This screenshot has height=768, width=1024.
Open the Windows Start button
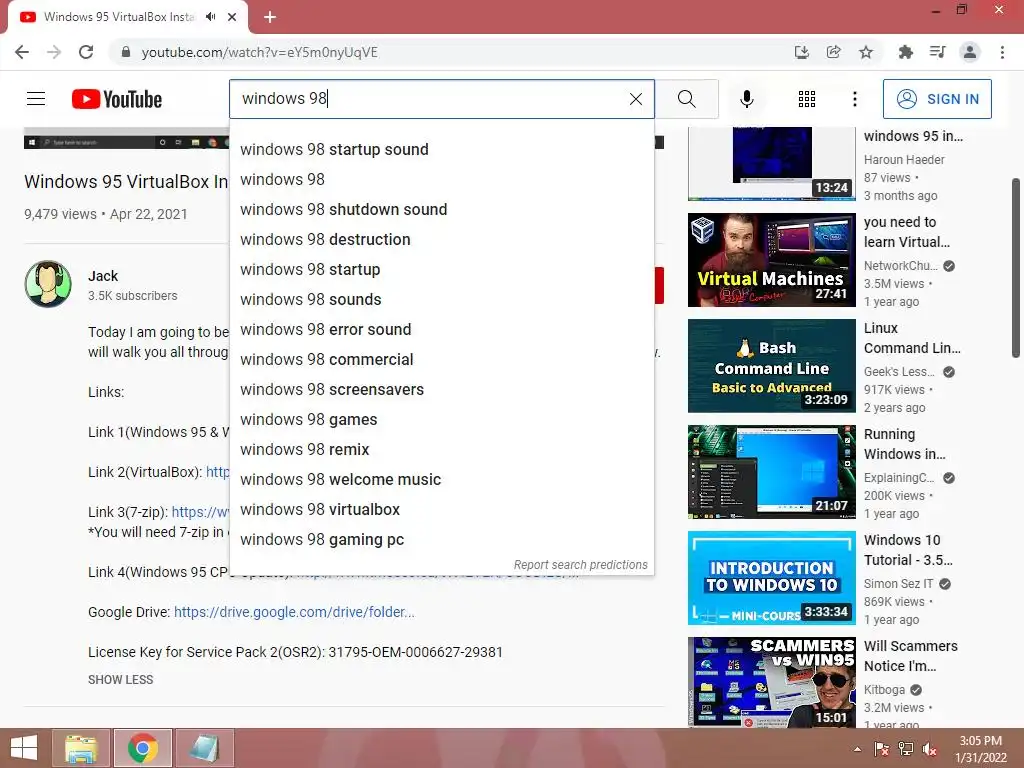24,748
